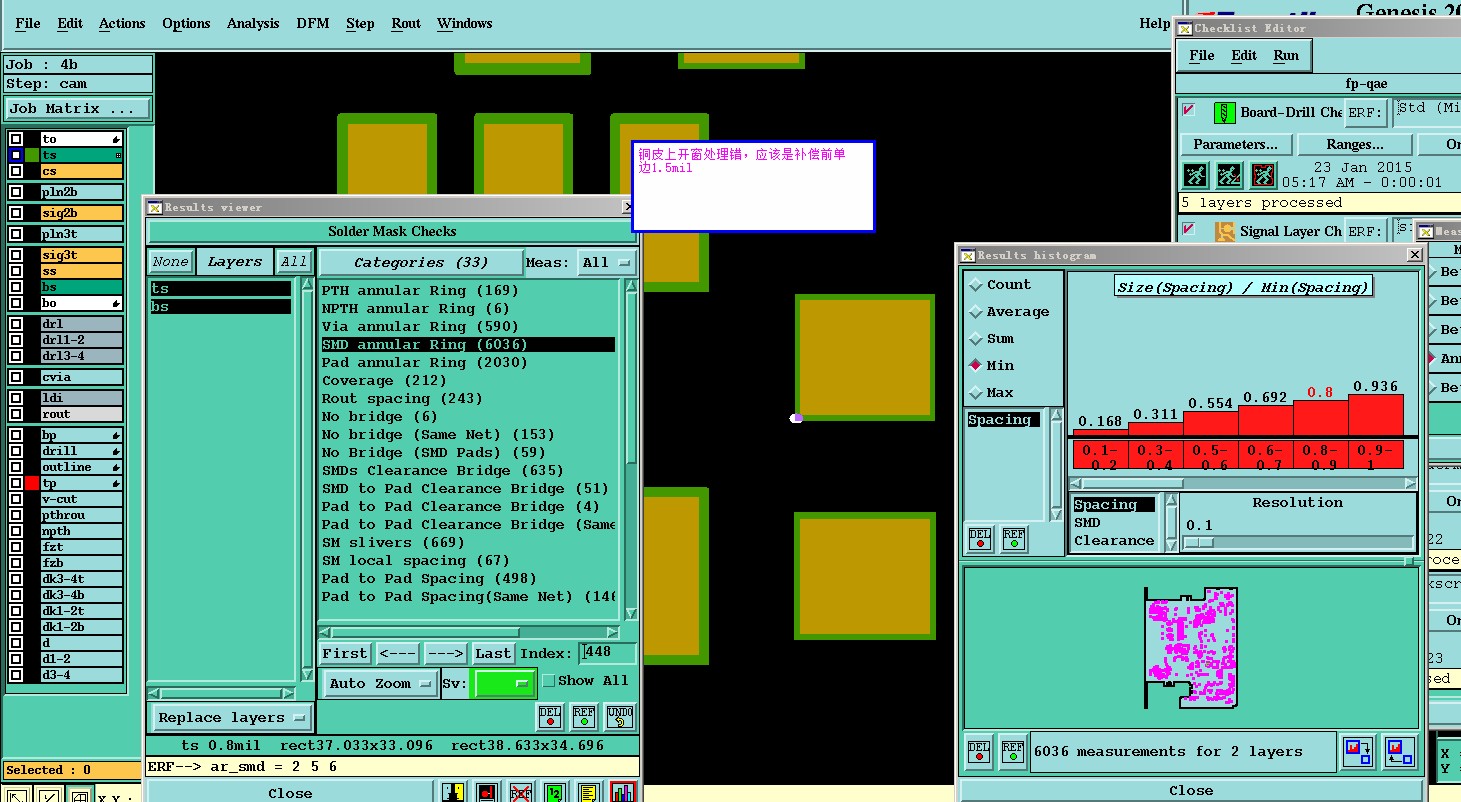
Task: Click first run icon under Board-Drill Parameters
Action: [1195, 176]
